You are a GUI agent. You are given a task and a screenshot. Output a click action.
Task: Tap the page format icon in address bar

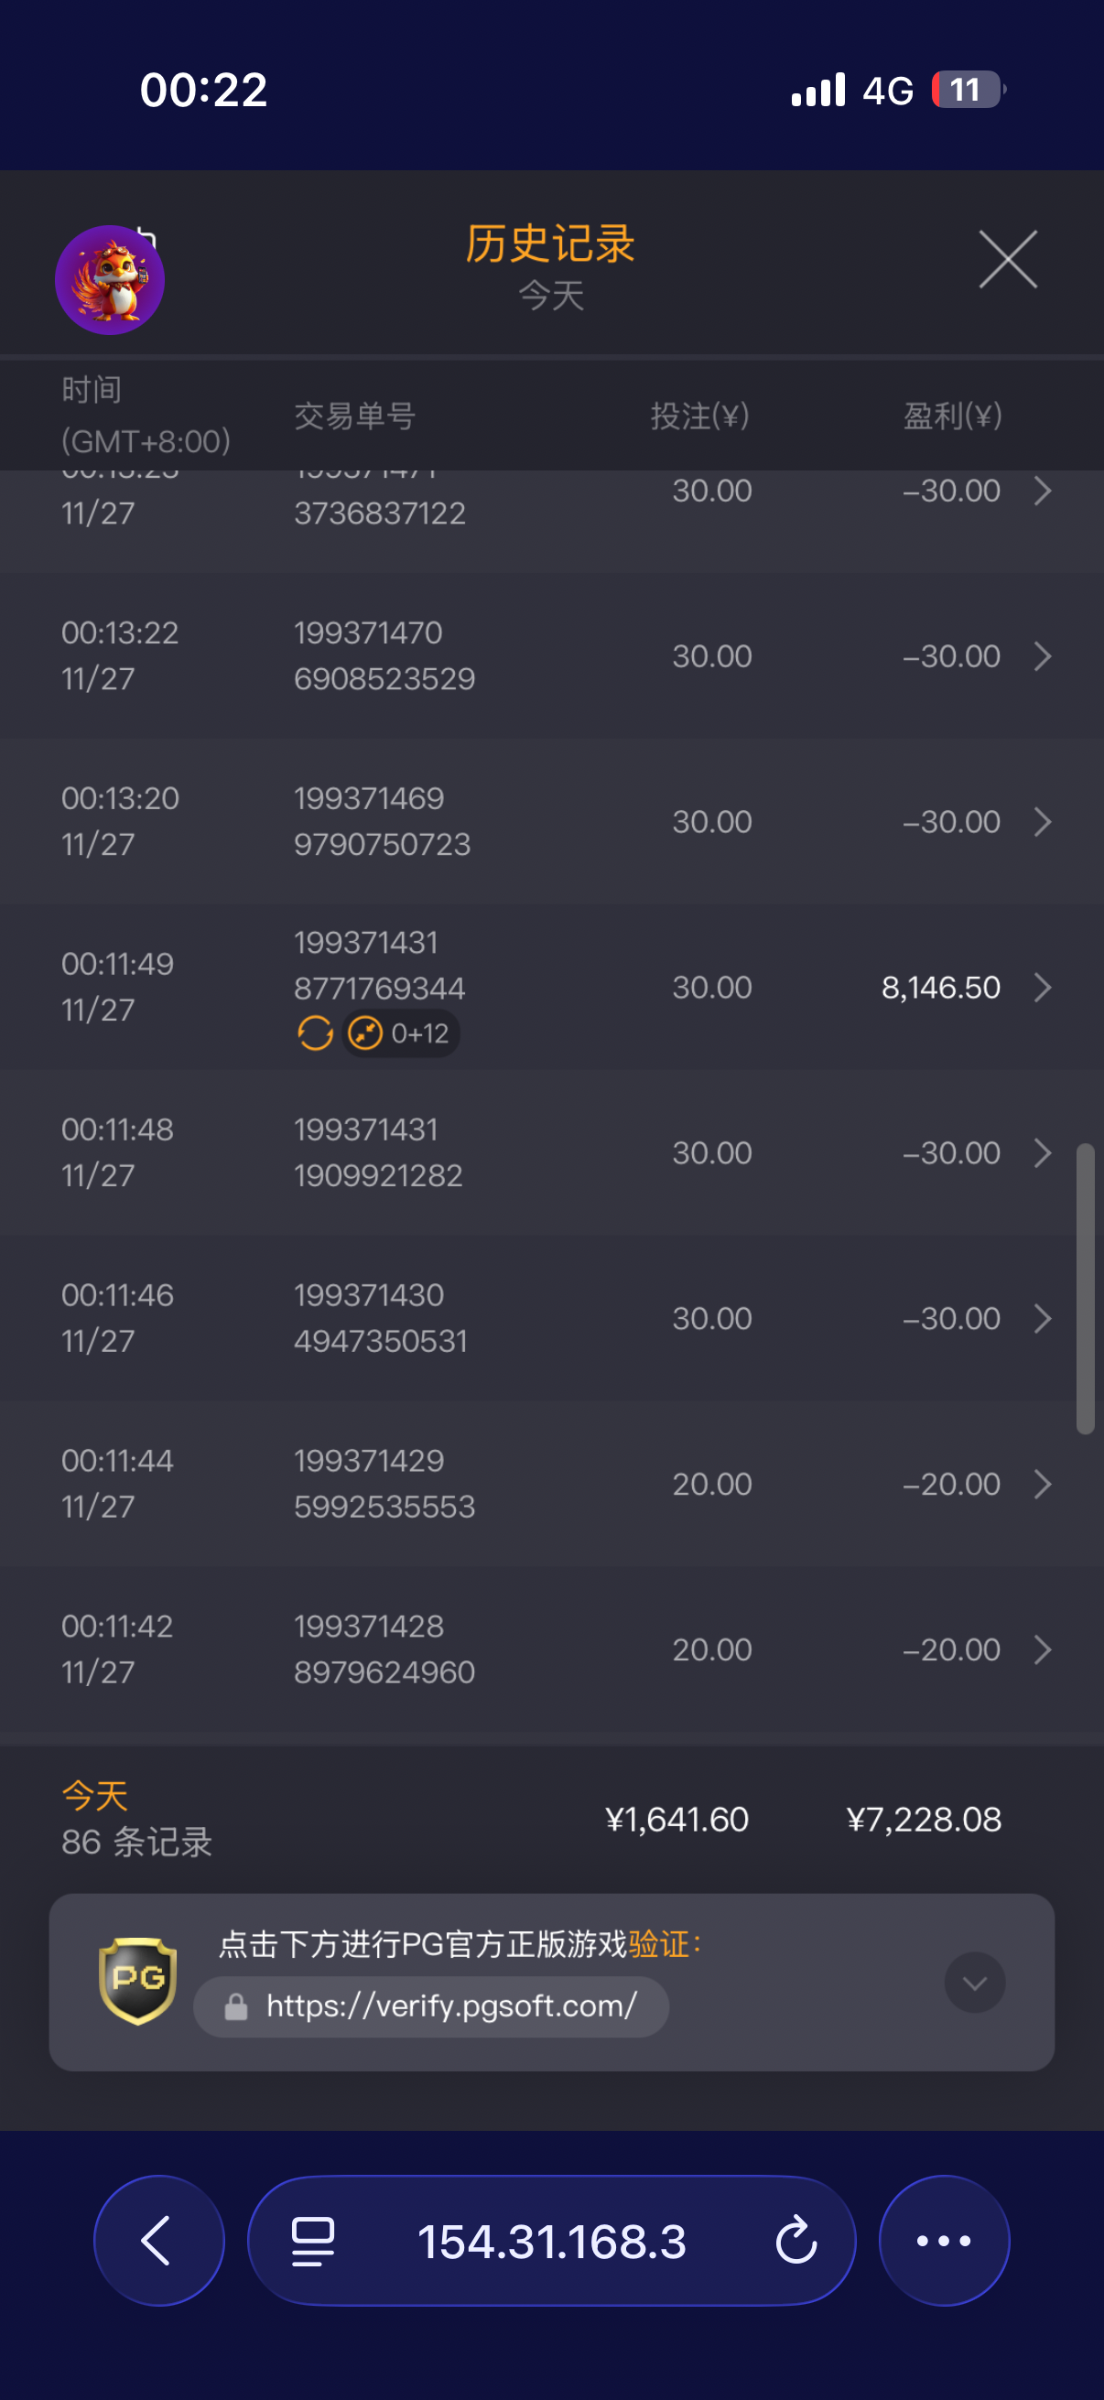click(312, 2240)
